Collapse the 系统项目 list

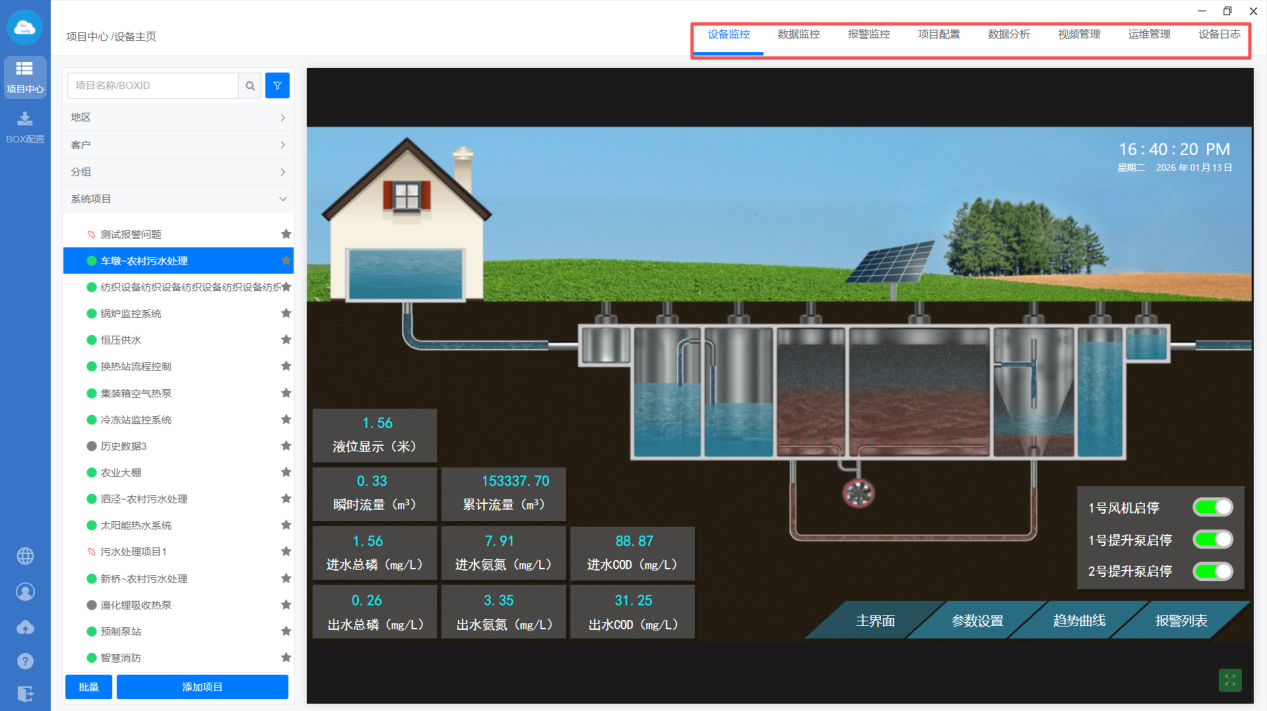click(x=178, y=199)
